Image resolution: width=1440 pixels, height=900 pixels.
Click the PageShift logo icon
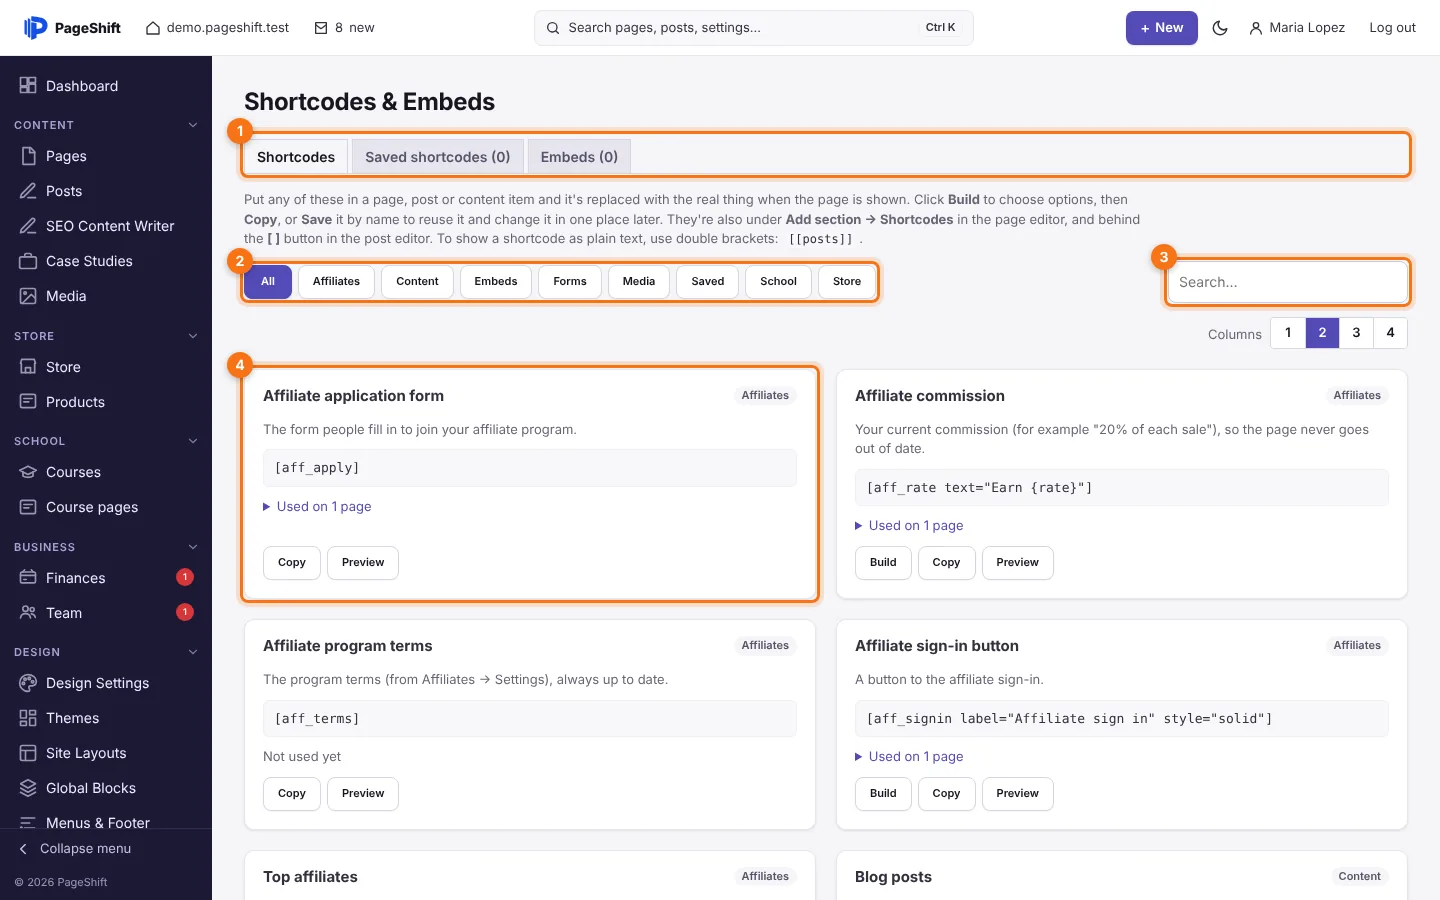(35, 28)
